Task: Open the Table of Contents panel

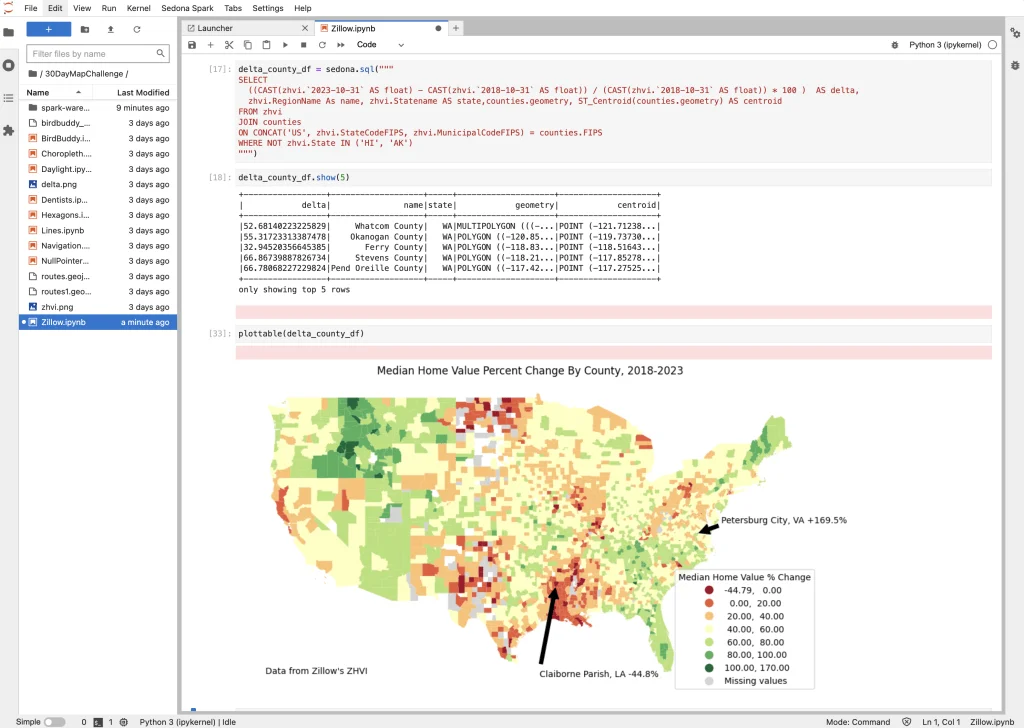Action: coord(8,98)
